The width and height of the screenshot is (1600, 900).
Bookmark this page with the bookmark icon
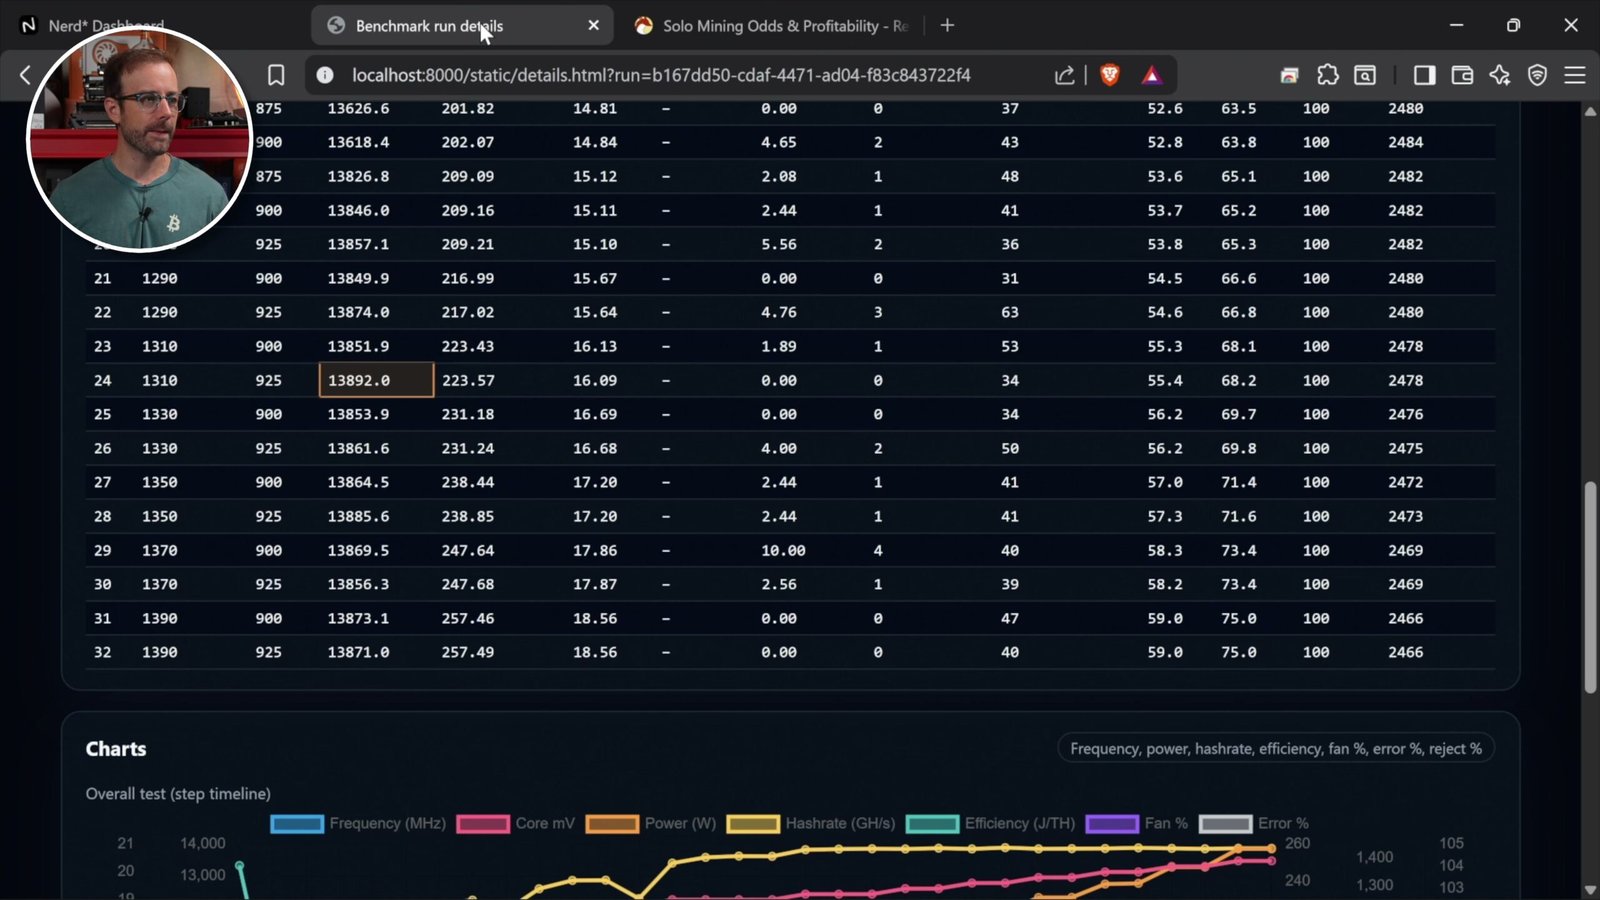point(276,75)
